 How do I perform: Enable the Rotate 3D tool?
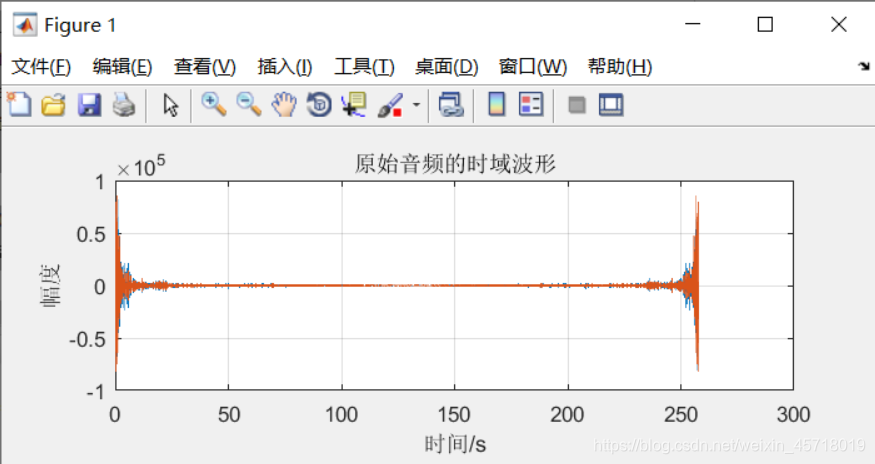(319, 104)
